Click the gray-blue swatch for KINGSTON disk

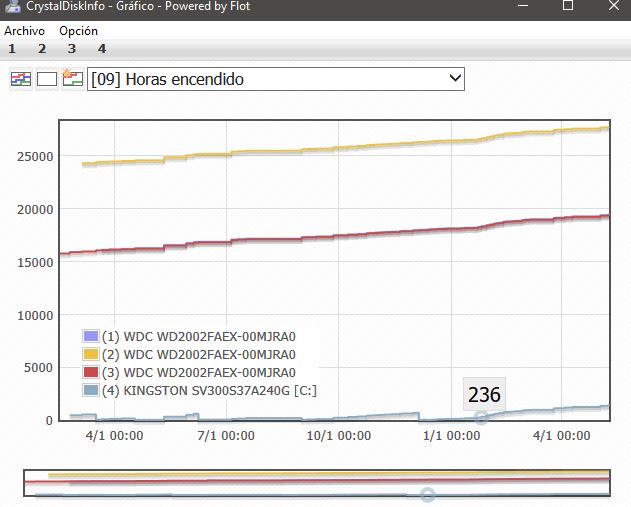(x=91, y=390)
